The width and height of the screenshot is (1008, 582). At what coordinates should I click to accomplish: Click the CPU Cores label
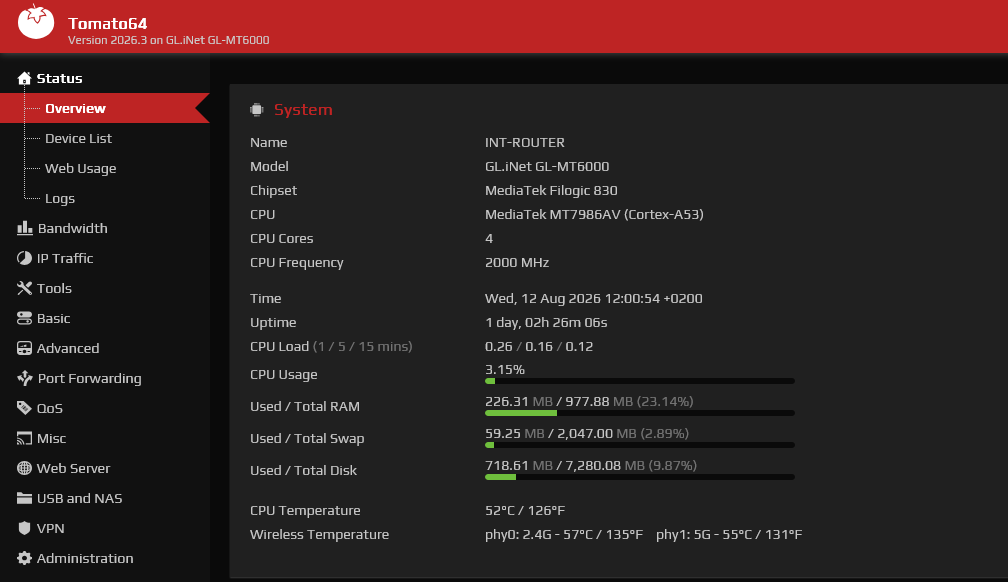(x=282, y=239)
